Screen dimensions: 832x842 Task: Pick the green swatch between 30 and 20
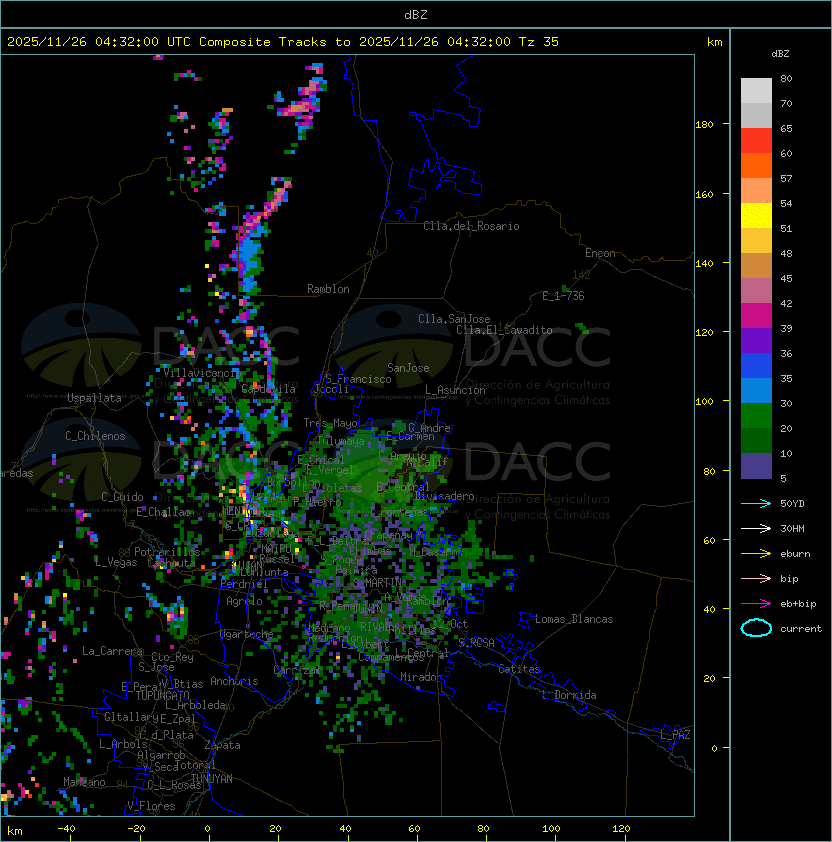pyautogui.click(x=756, y=416)
